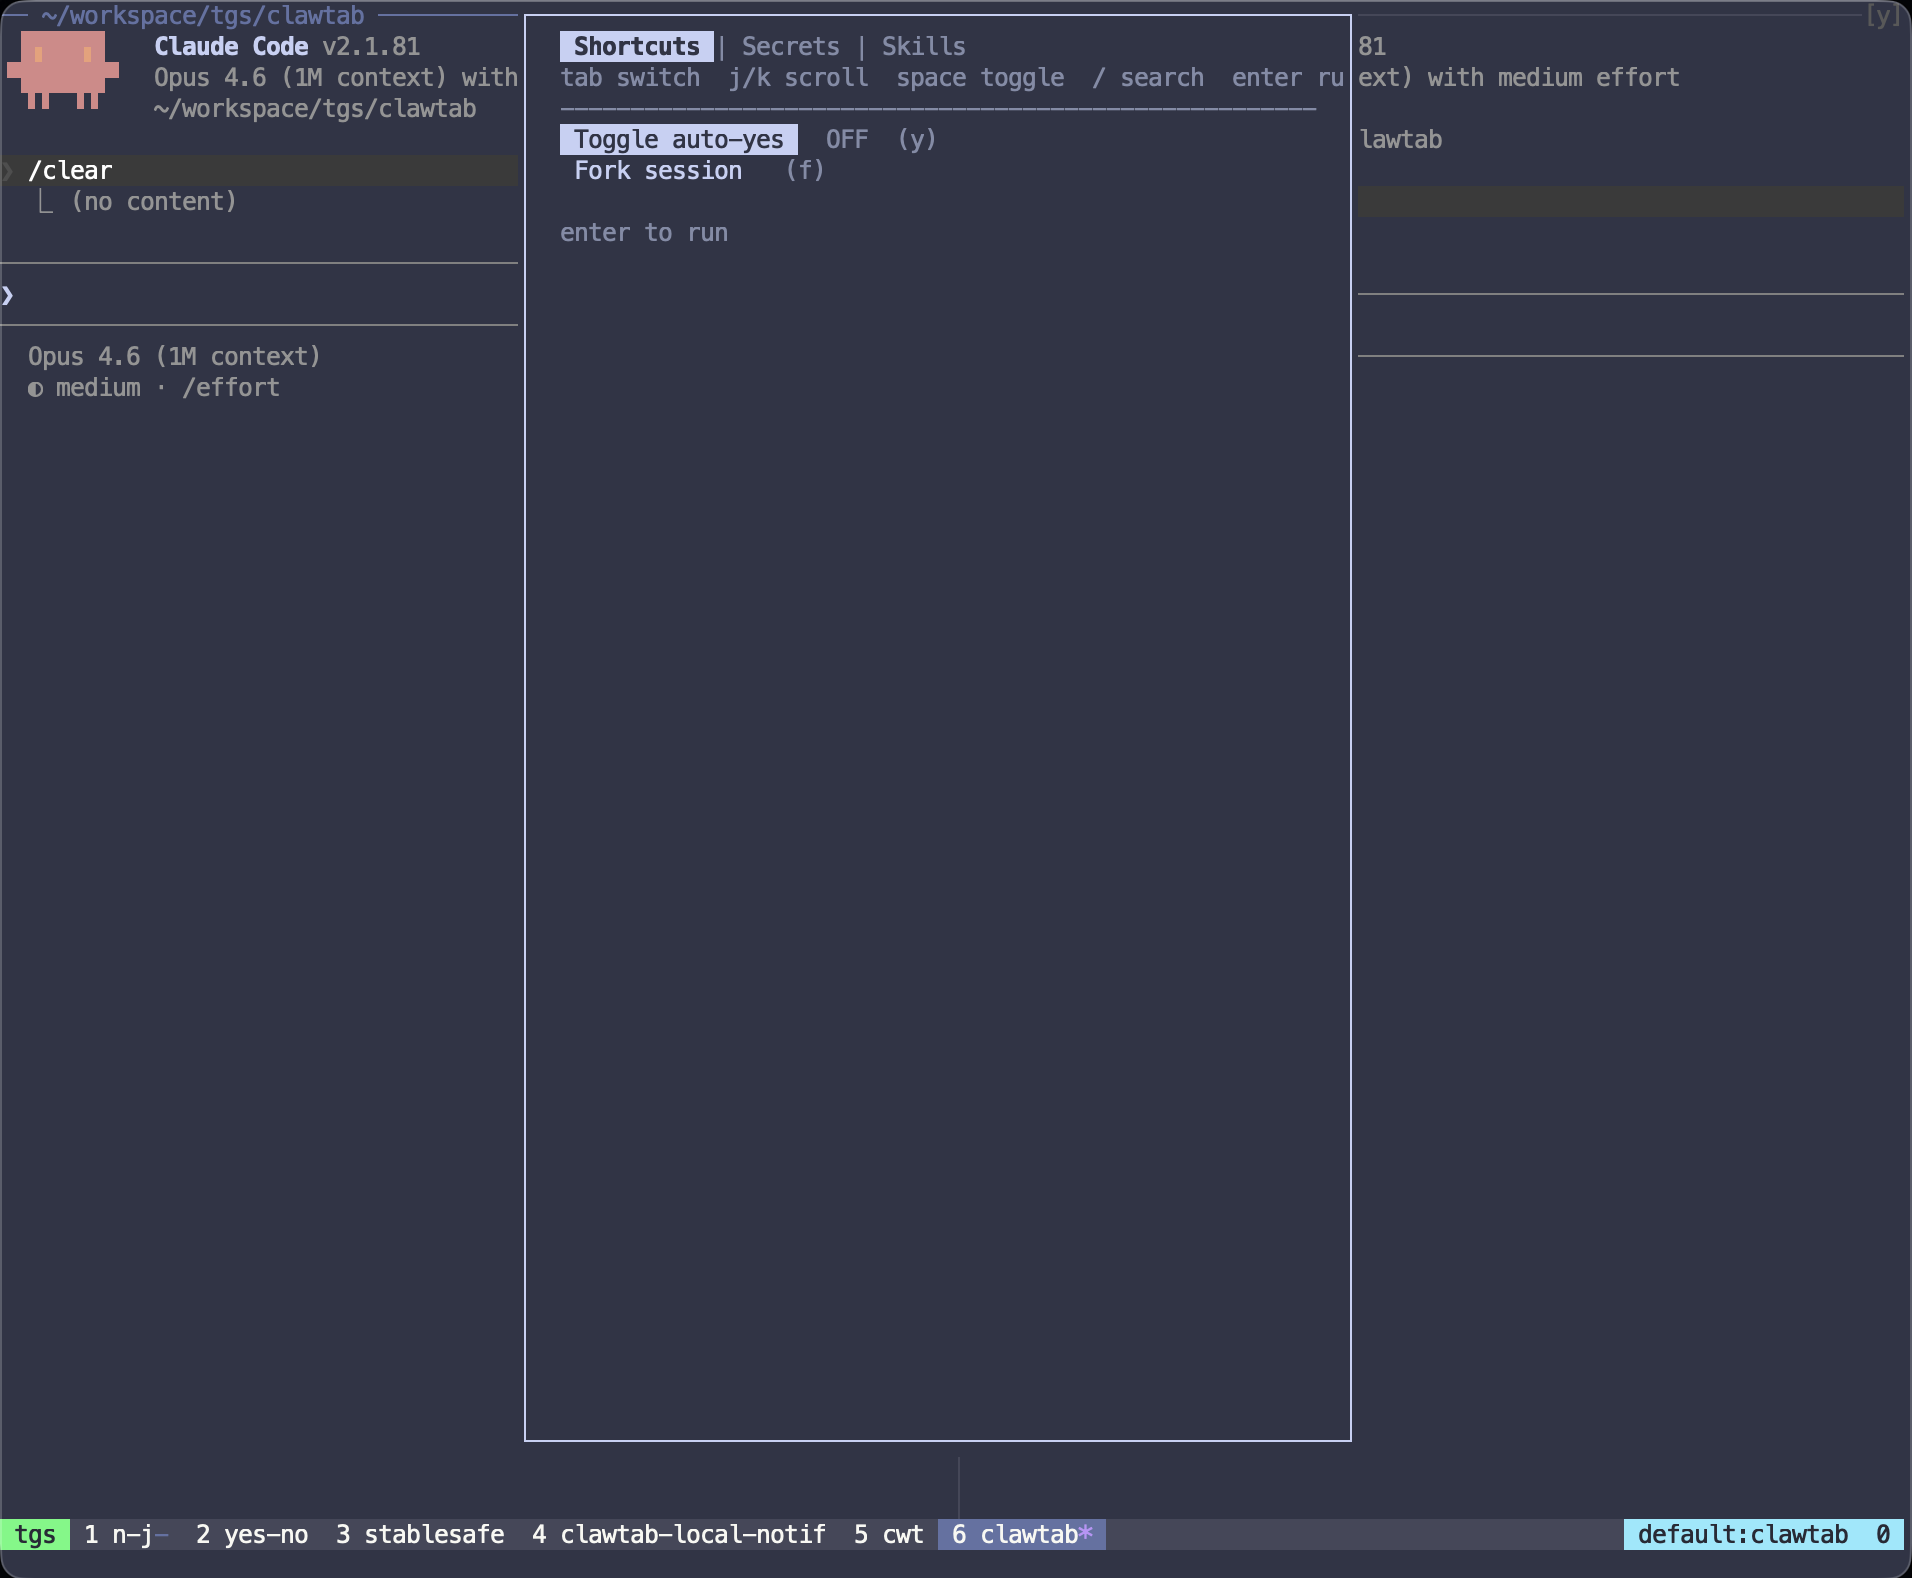This screenshot has width=1912, height=1578.
Task: Select Fork session shortcut
Action: [x=658, y=171]
